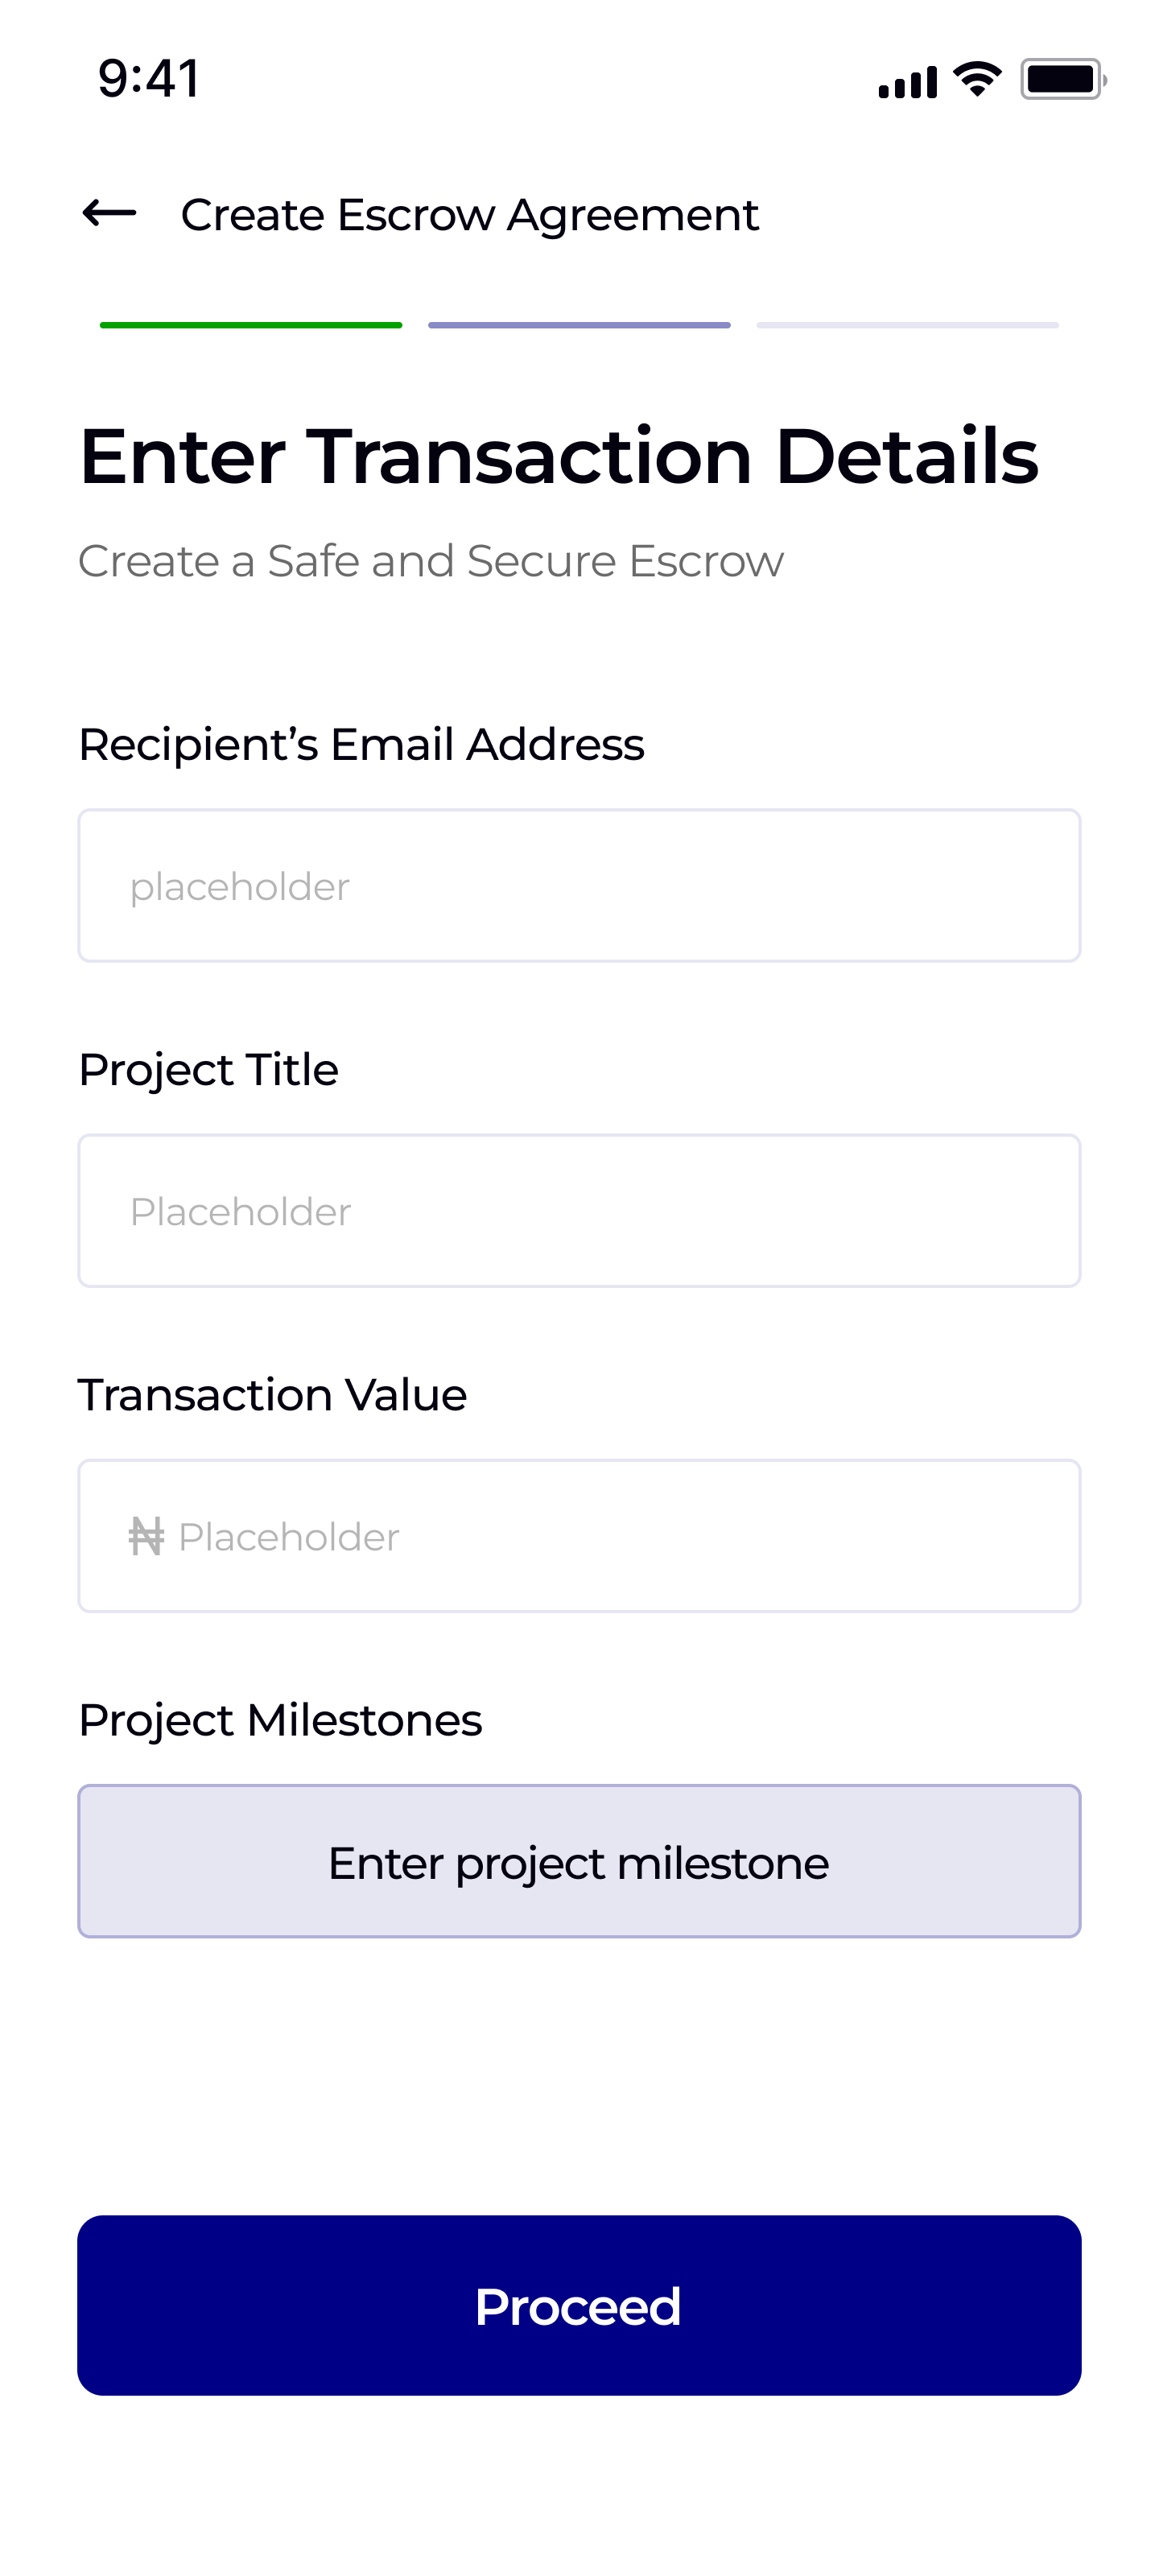Click the Transaction Value label
The image size is (1159, 2576).
[272, 1395]
